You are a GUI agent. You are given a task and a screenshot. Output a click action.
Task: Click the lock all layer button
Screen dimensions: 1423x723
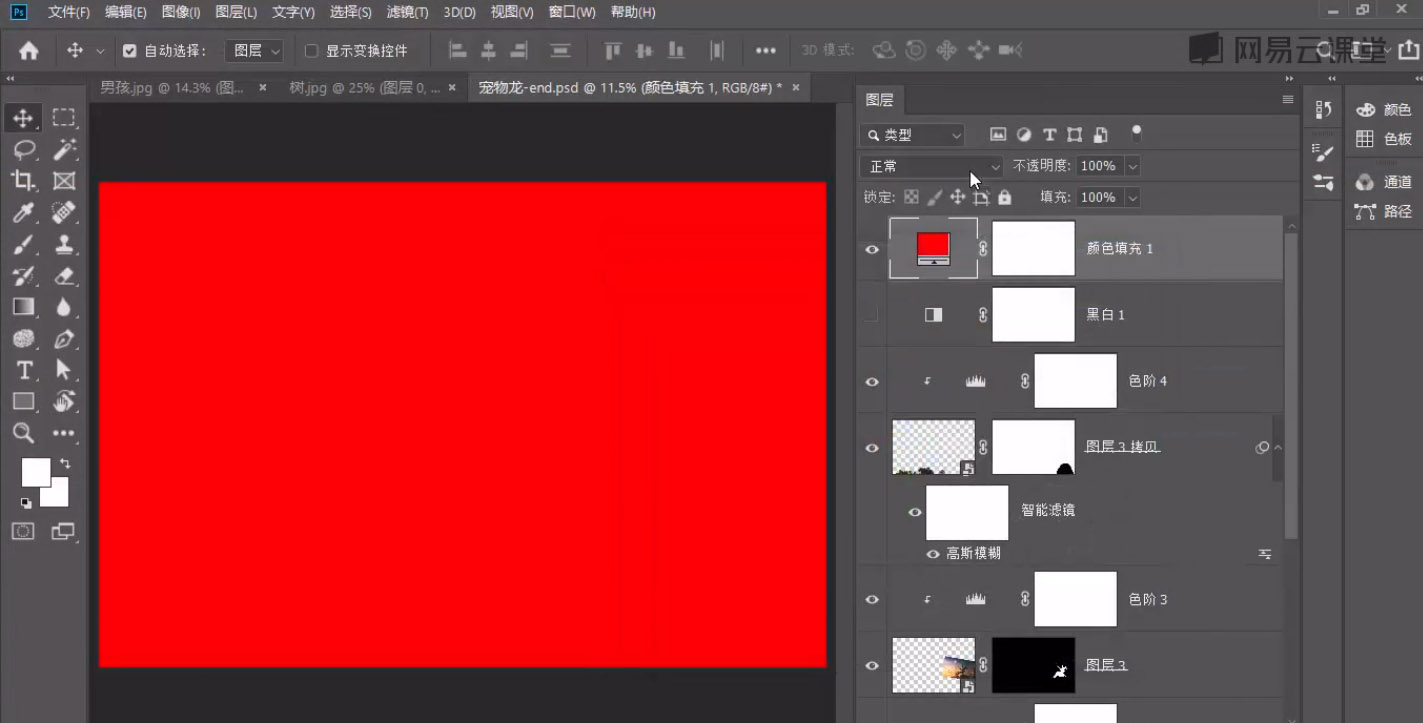[1004, 198]
